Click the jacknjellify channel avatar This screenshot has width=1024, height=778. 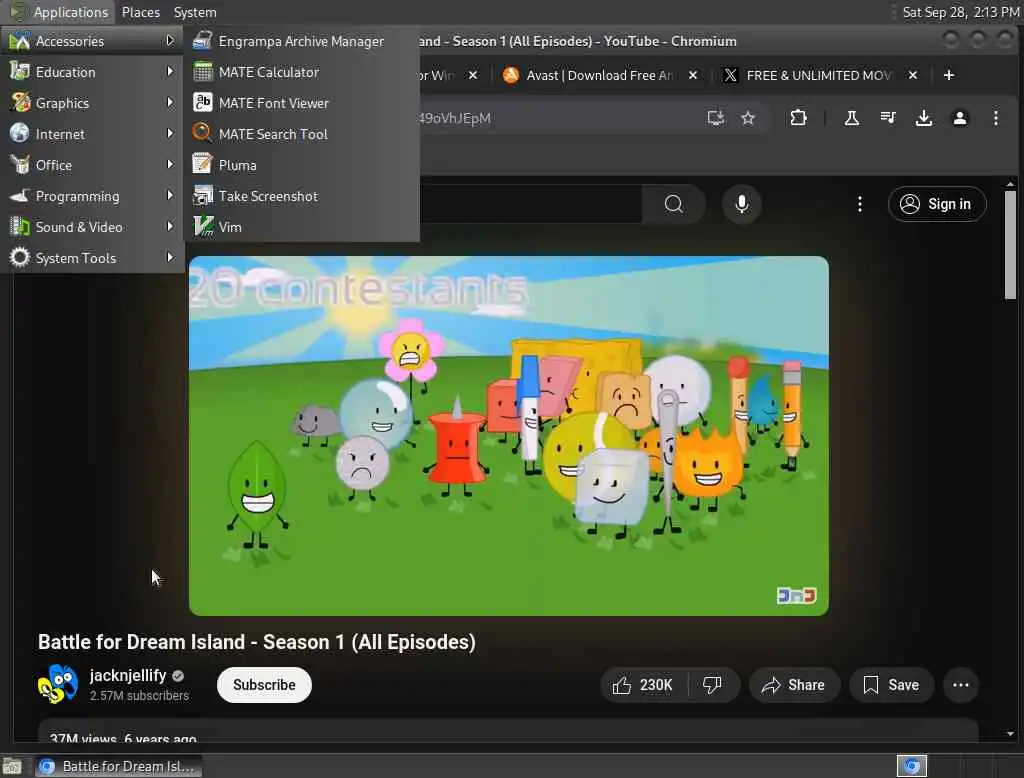click(x=57, y=685)
